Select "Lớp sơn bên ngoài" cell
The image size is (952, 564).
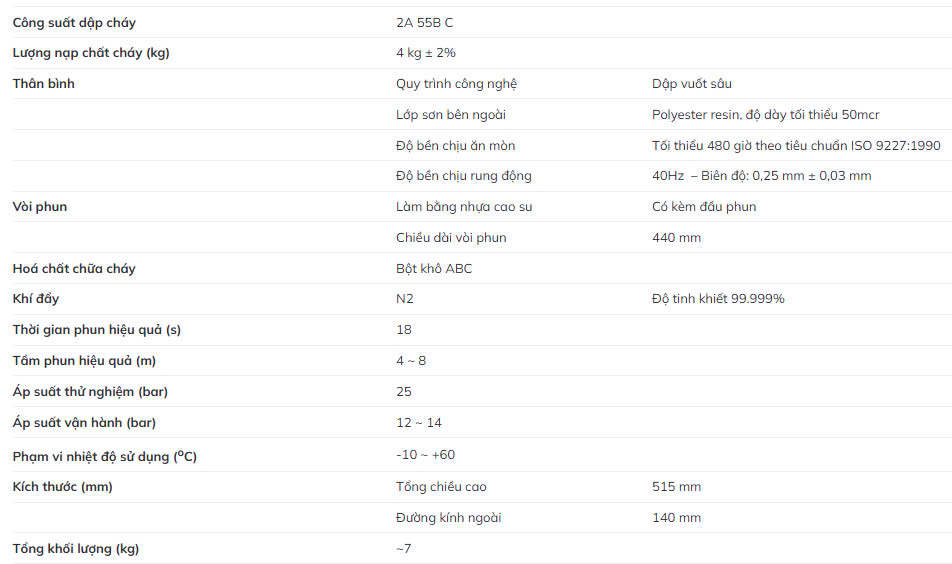[x=451, y=115]
